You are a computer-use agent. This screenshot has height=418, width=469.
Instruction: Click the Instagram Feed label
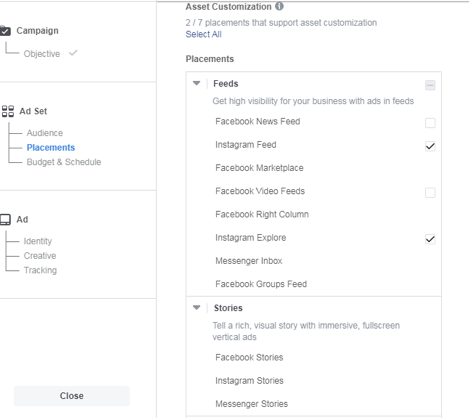(246, 145)
